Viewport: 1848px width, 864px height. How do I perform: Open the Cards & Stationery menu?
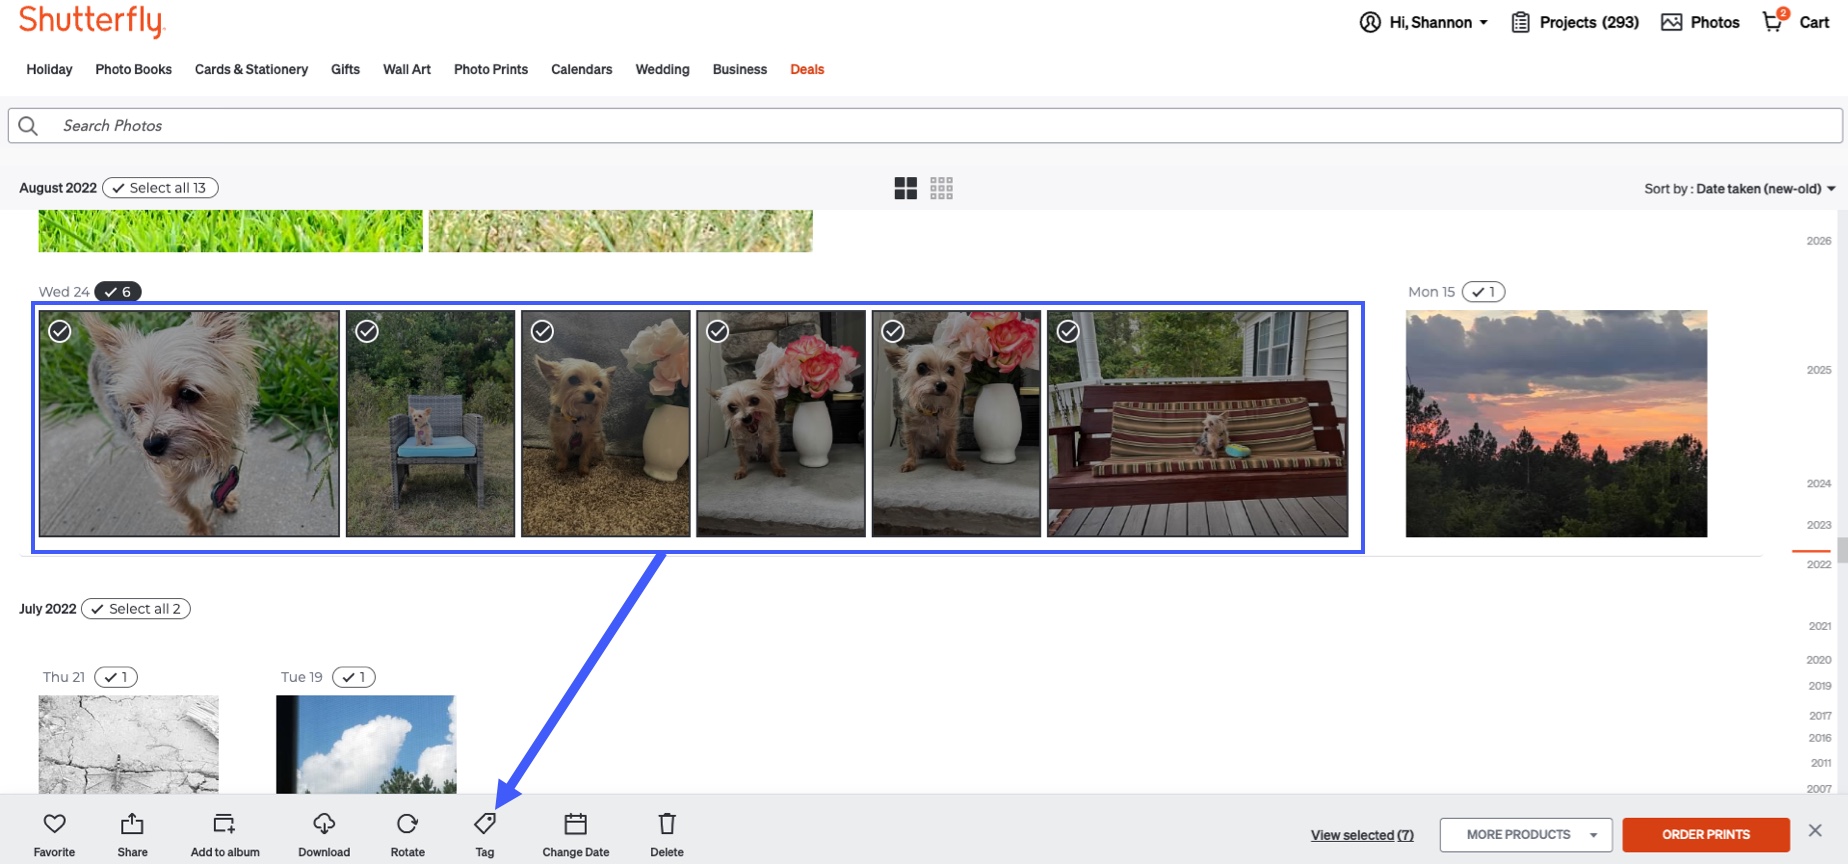point(251,69)
